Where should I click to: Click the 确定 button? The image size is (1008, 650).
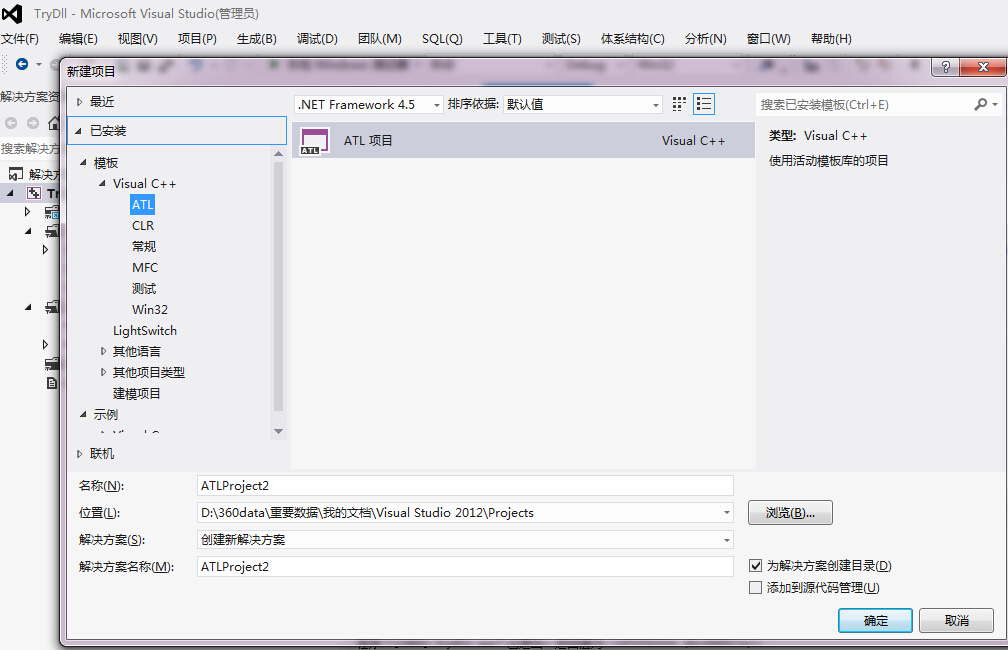click(875, 620)
